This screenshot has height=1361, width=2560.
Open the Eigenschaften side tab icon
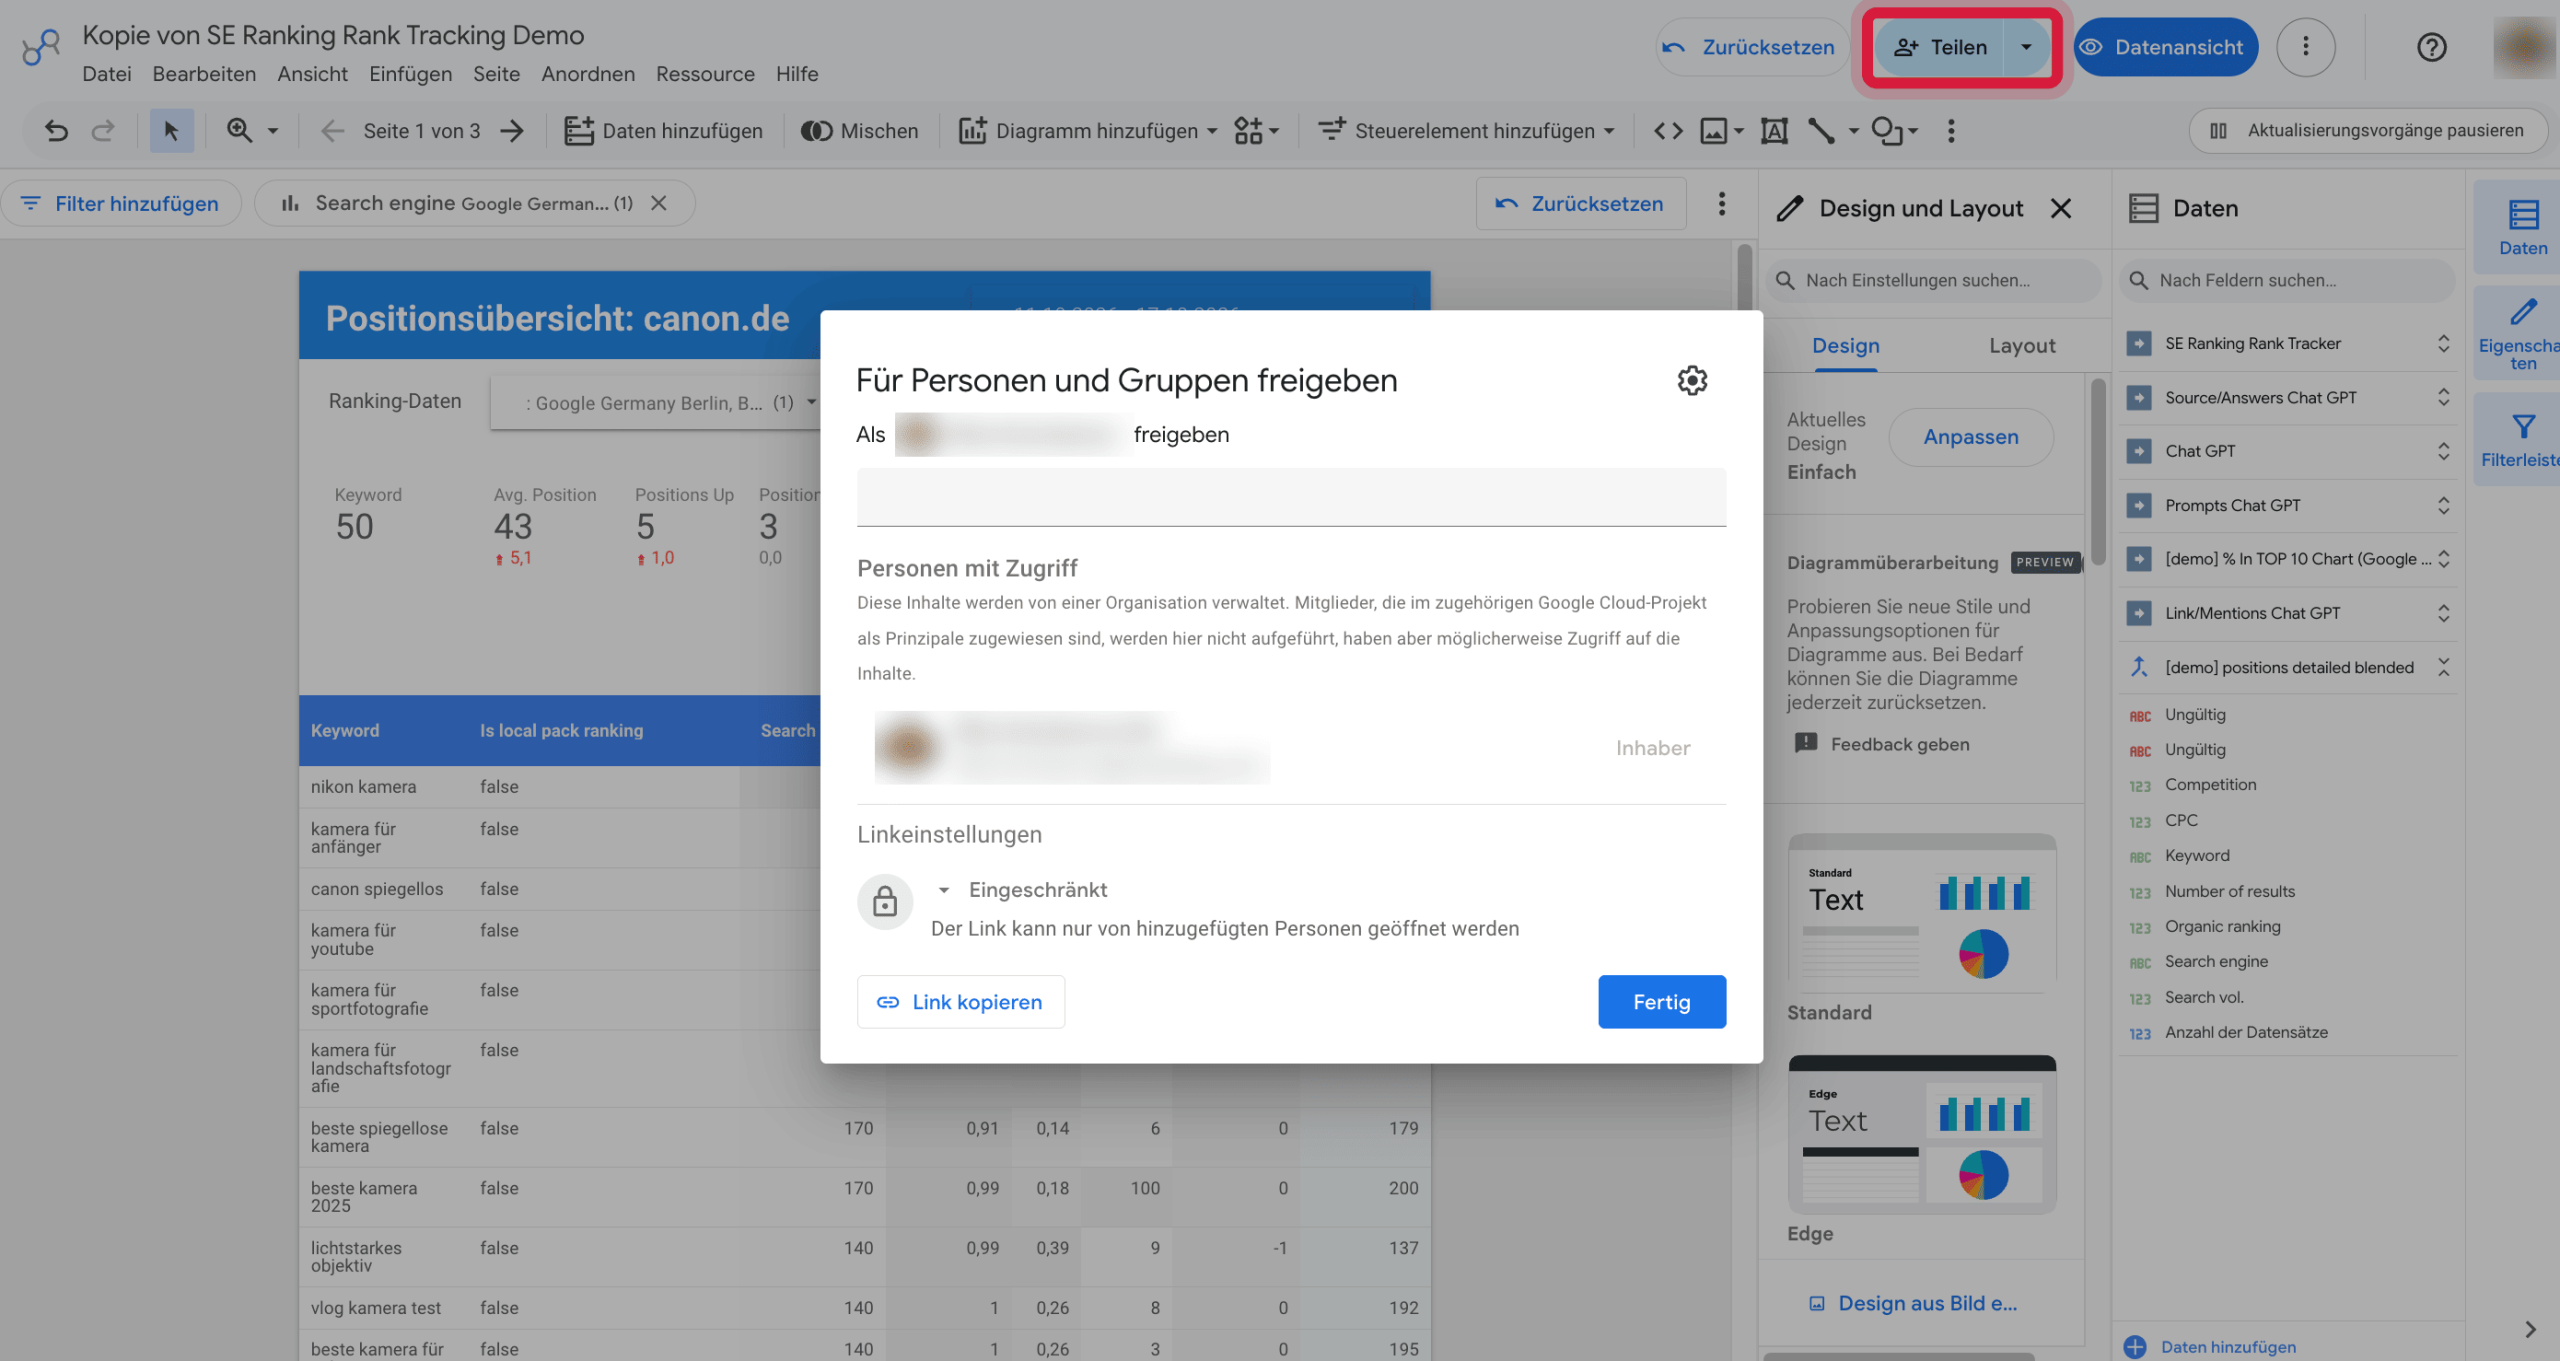pyautogui.click(x=2522, y=333)
